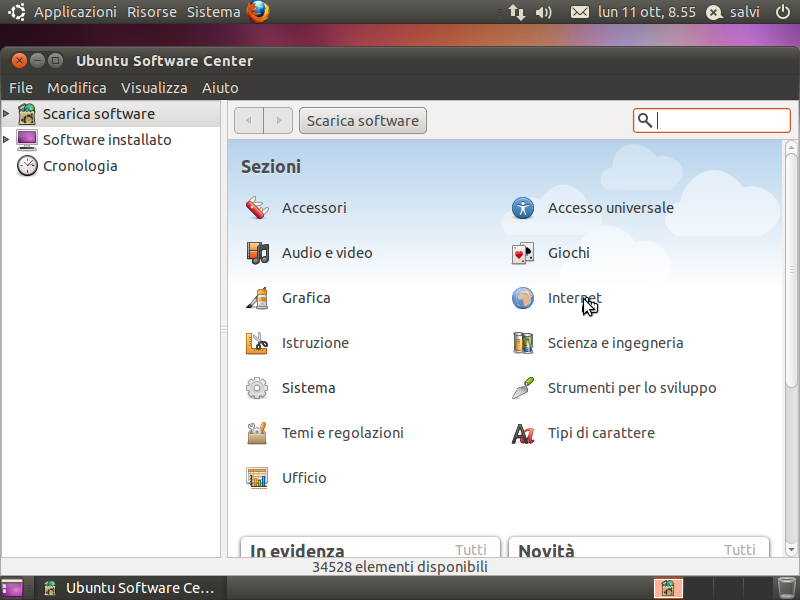Open the Grafica section icon
The height and width of the screenshot is (600, 800).
257,298
